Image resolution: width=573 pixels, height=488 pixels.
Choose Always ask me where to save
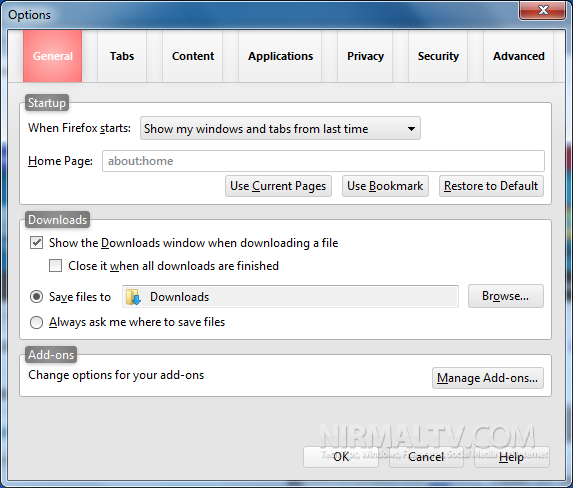coord(37,322)
